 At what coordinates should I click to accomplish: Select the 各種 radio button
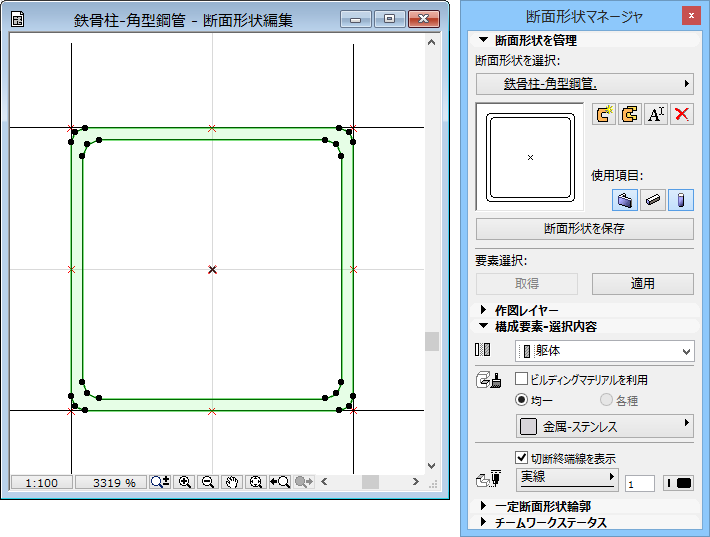pos(606,400)
